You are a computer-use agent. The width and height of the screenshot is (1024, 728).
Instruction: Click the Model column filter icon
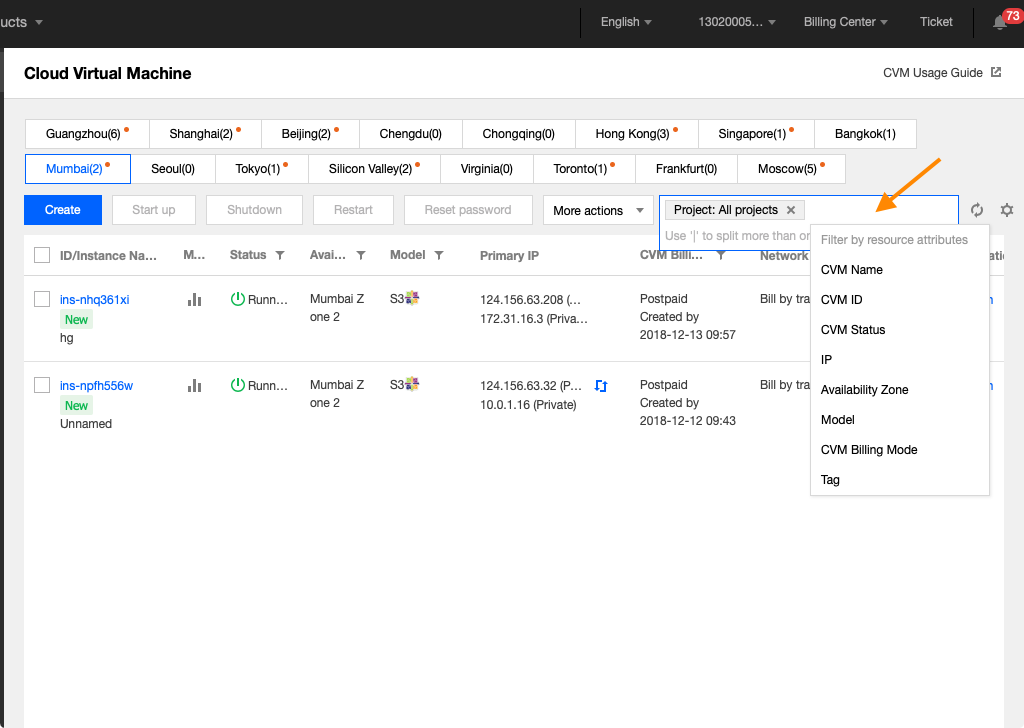(x=439, y=255)
